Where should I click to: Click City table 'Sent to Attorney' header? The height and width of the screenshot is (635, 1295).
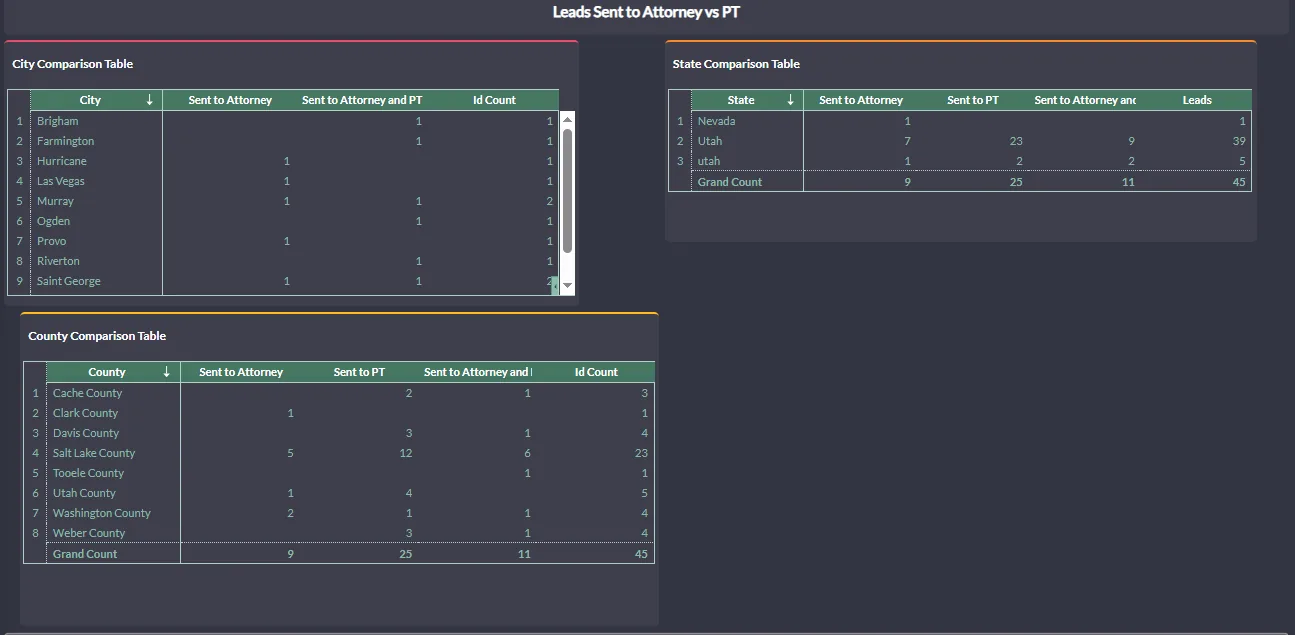tap(230, 100)
